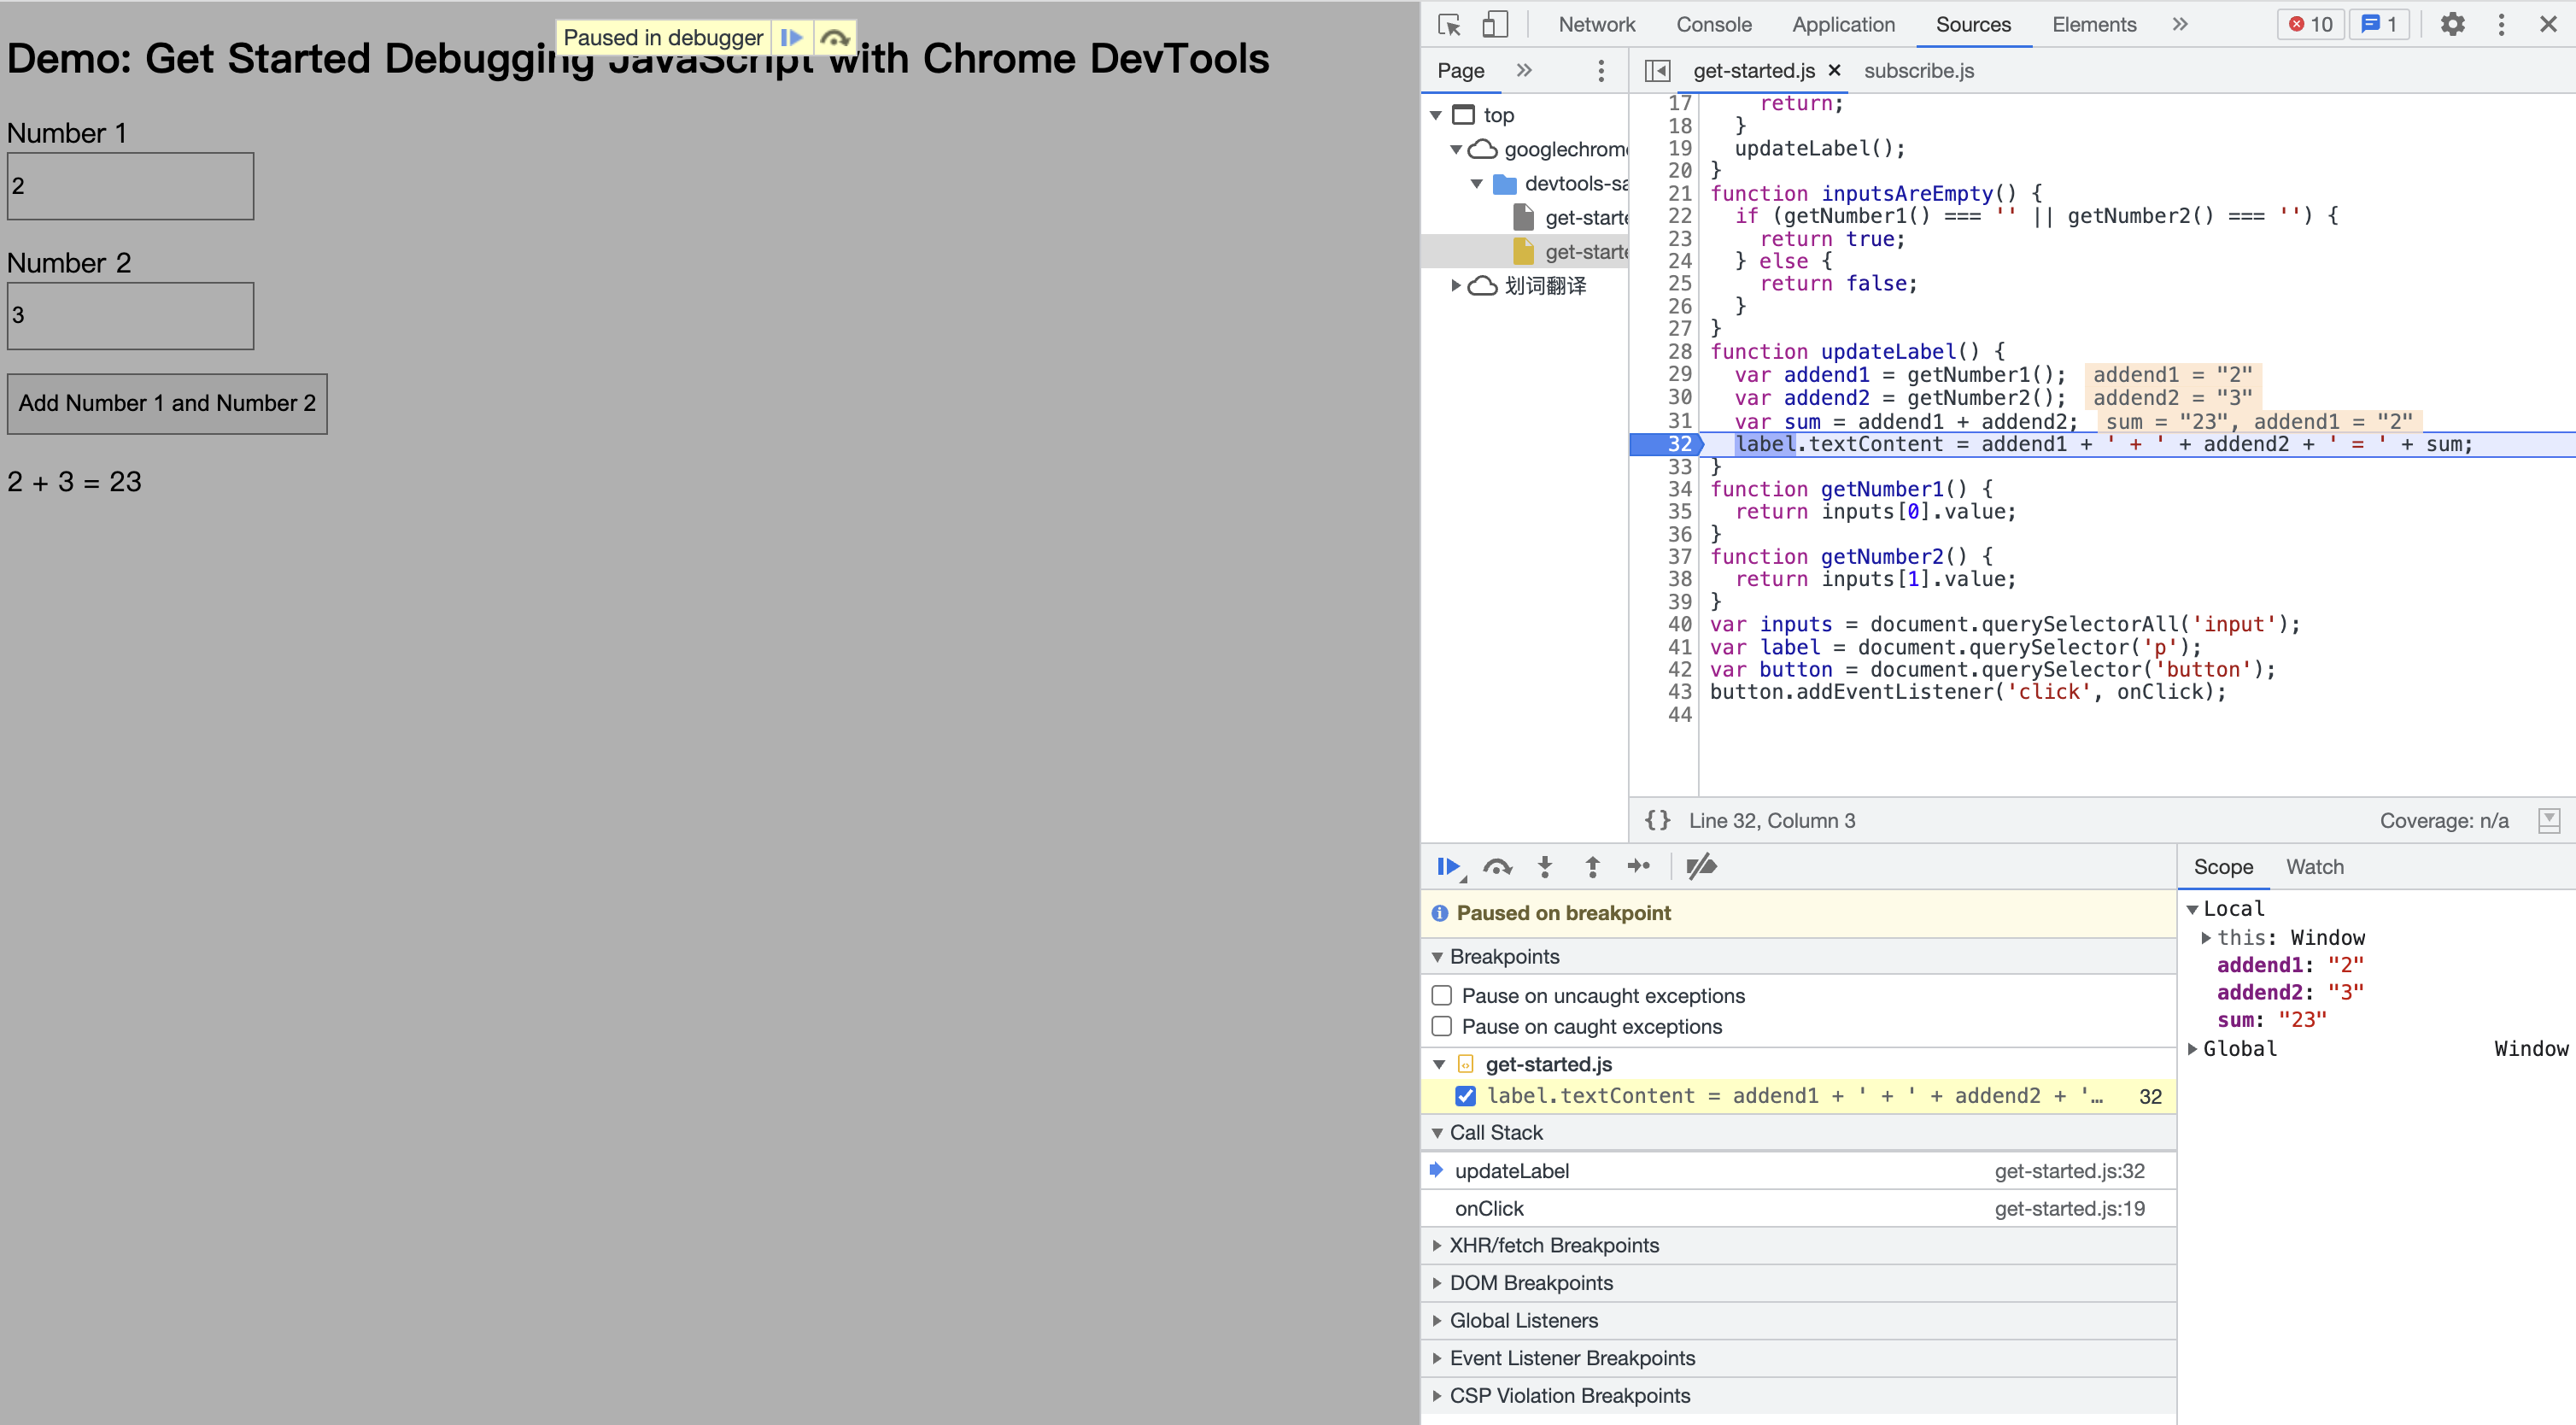This screenshot has height=1425, width=2576.
Task: Select the Scope tab
Action: coord(2222,867)
